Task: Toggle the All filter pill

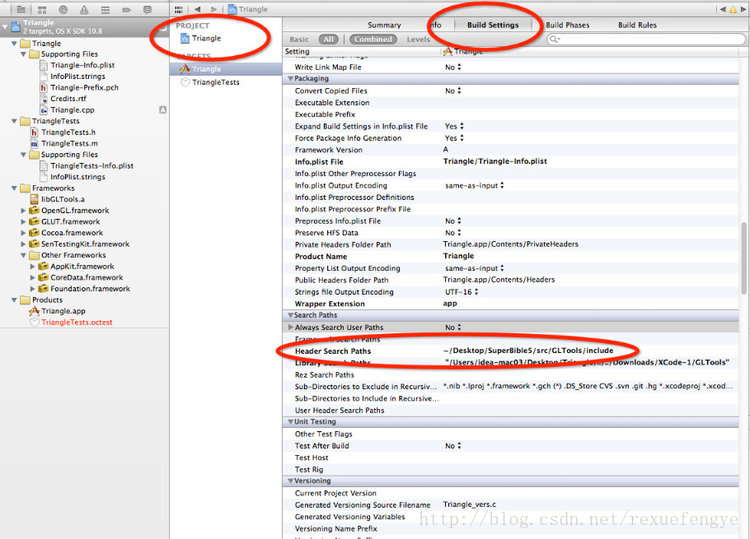Action: (328, 39)
